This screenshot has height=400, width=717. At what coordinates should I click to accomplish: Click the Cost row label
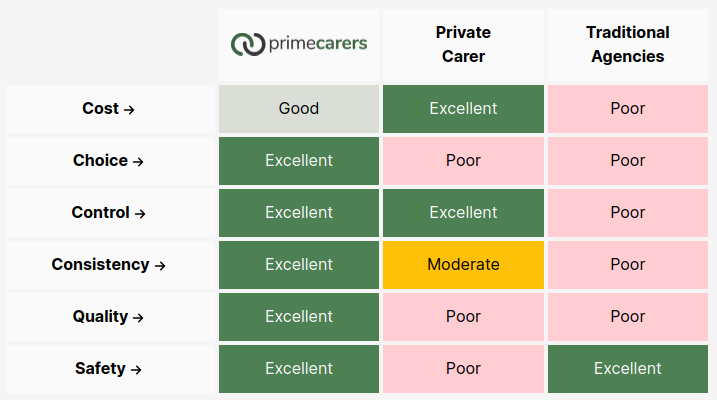100,109
